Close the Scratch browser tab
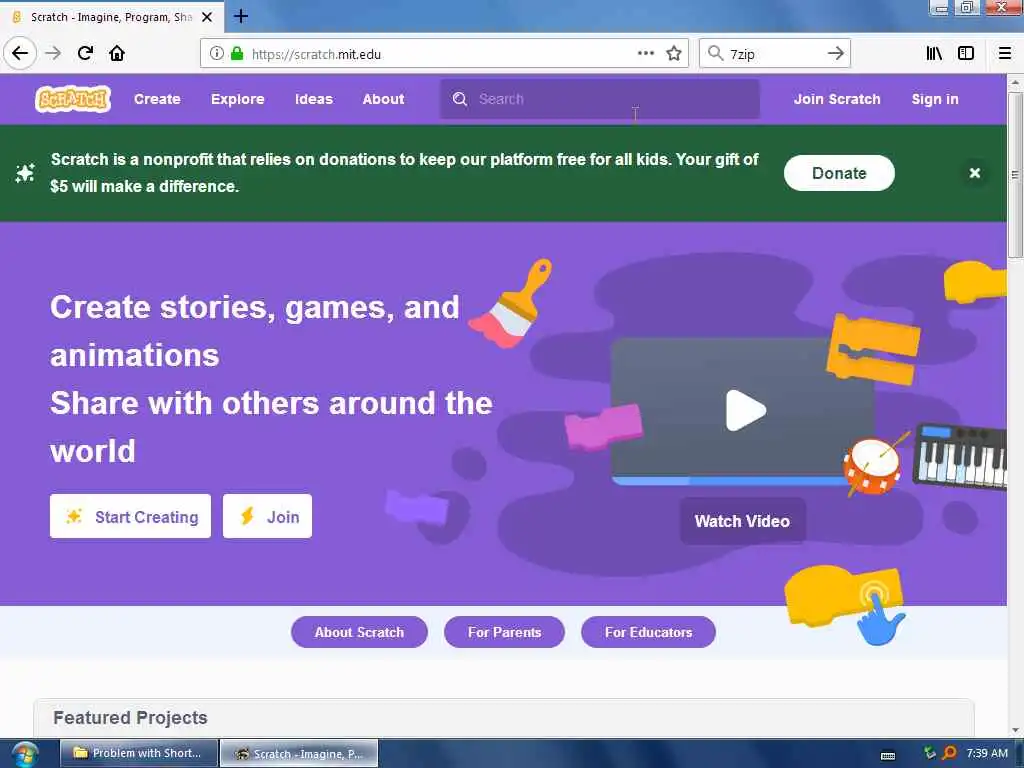This screenshot has height=768, width=1024. [207, 17]
